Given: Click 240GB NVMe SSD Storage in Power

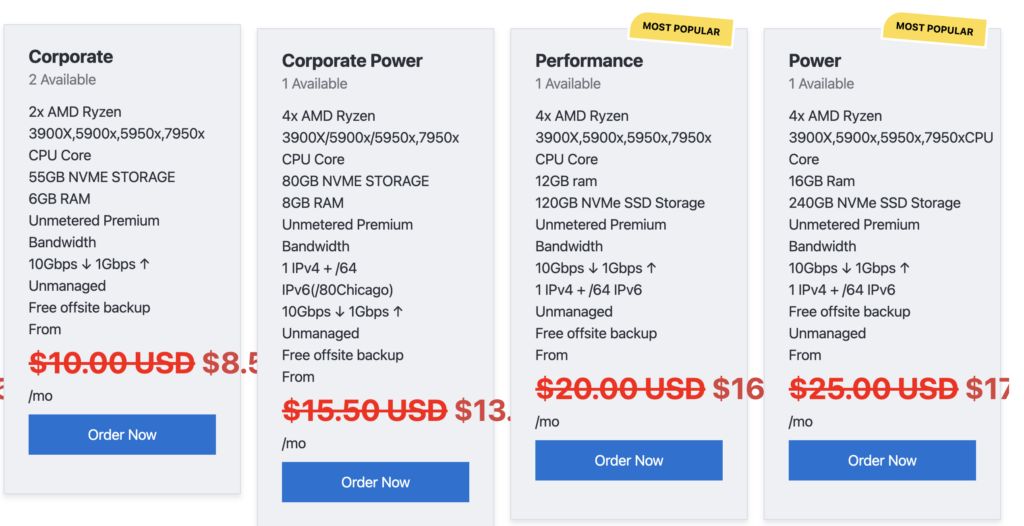Looking at the screenshot, I should (874, 203).
